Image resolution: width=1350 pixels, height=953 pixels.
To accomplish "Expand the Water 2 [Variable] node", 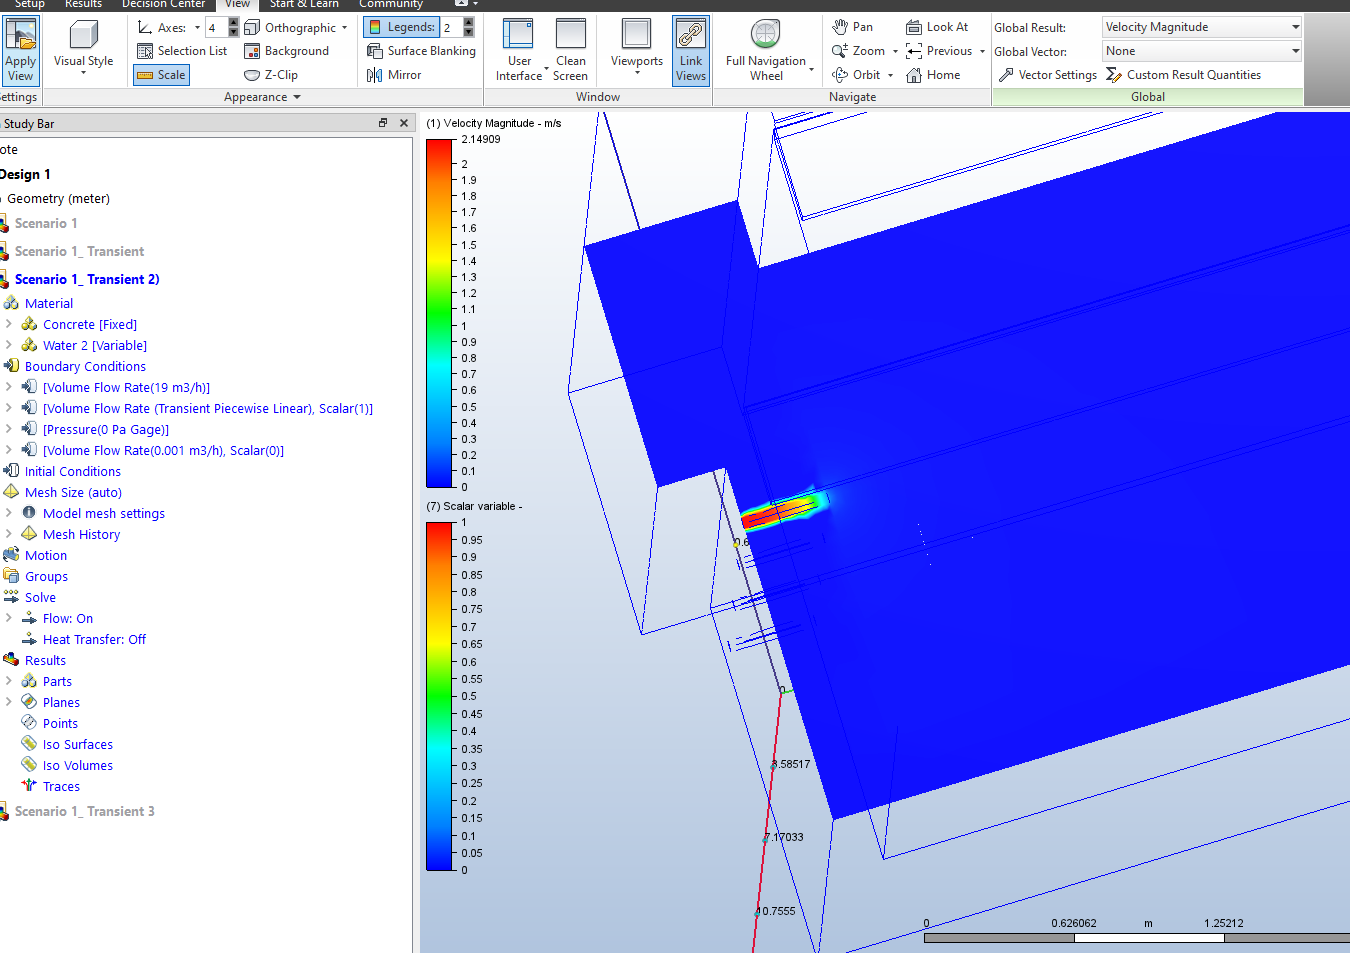I will (x=9, y=345).
